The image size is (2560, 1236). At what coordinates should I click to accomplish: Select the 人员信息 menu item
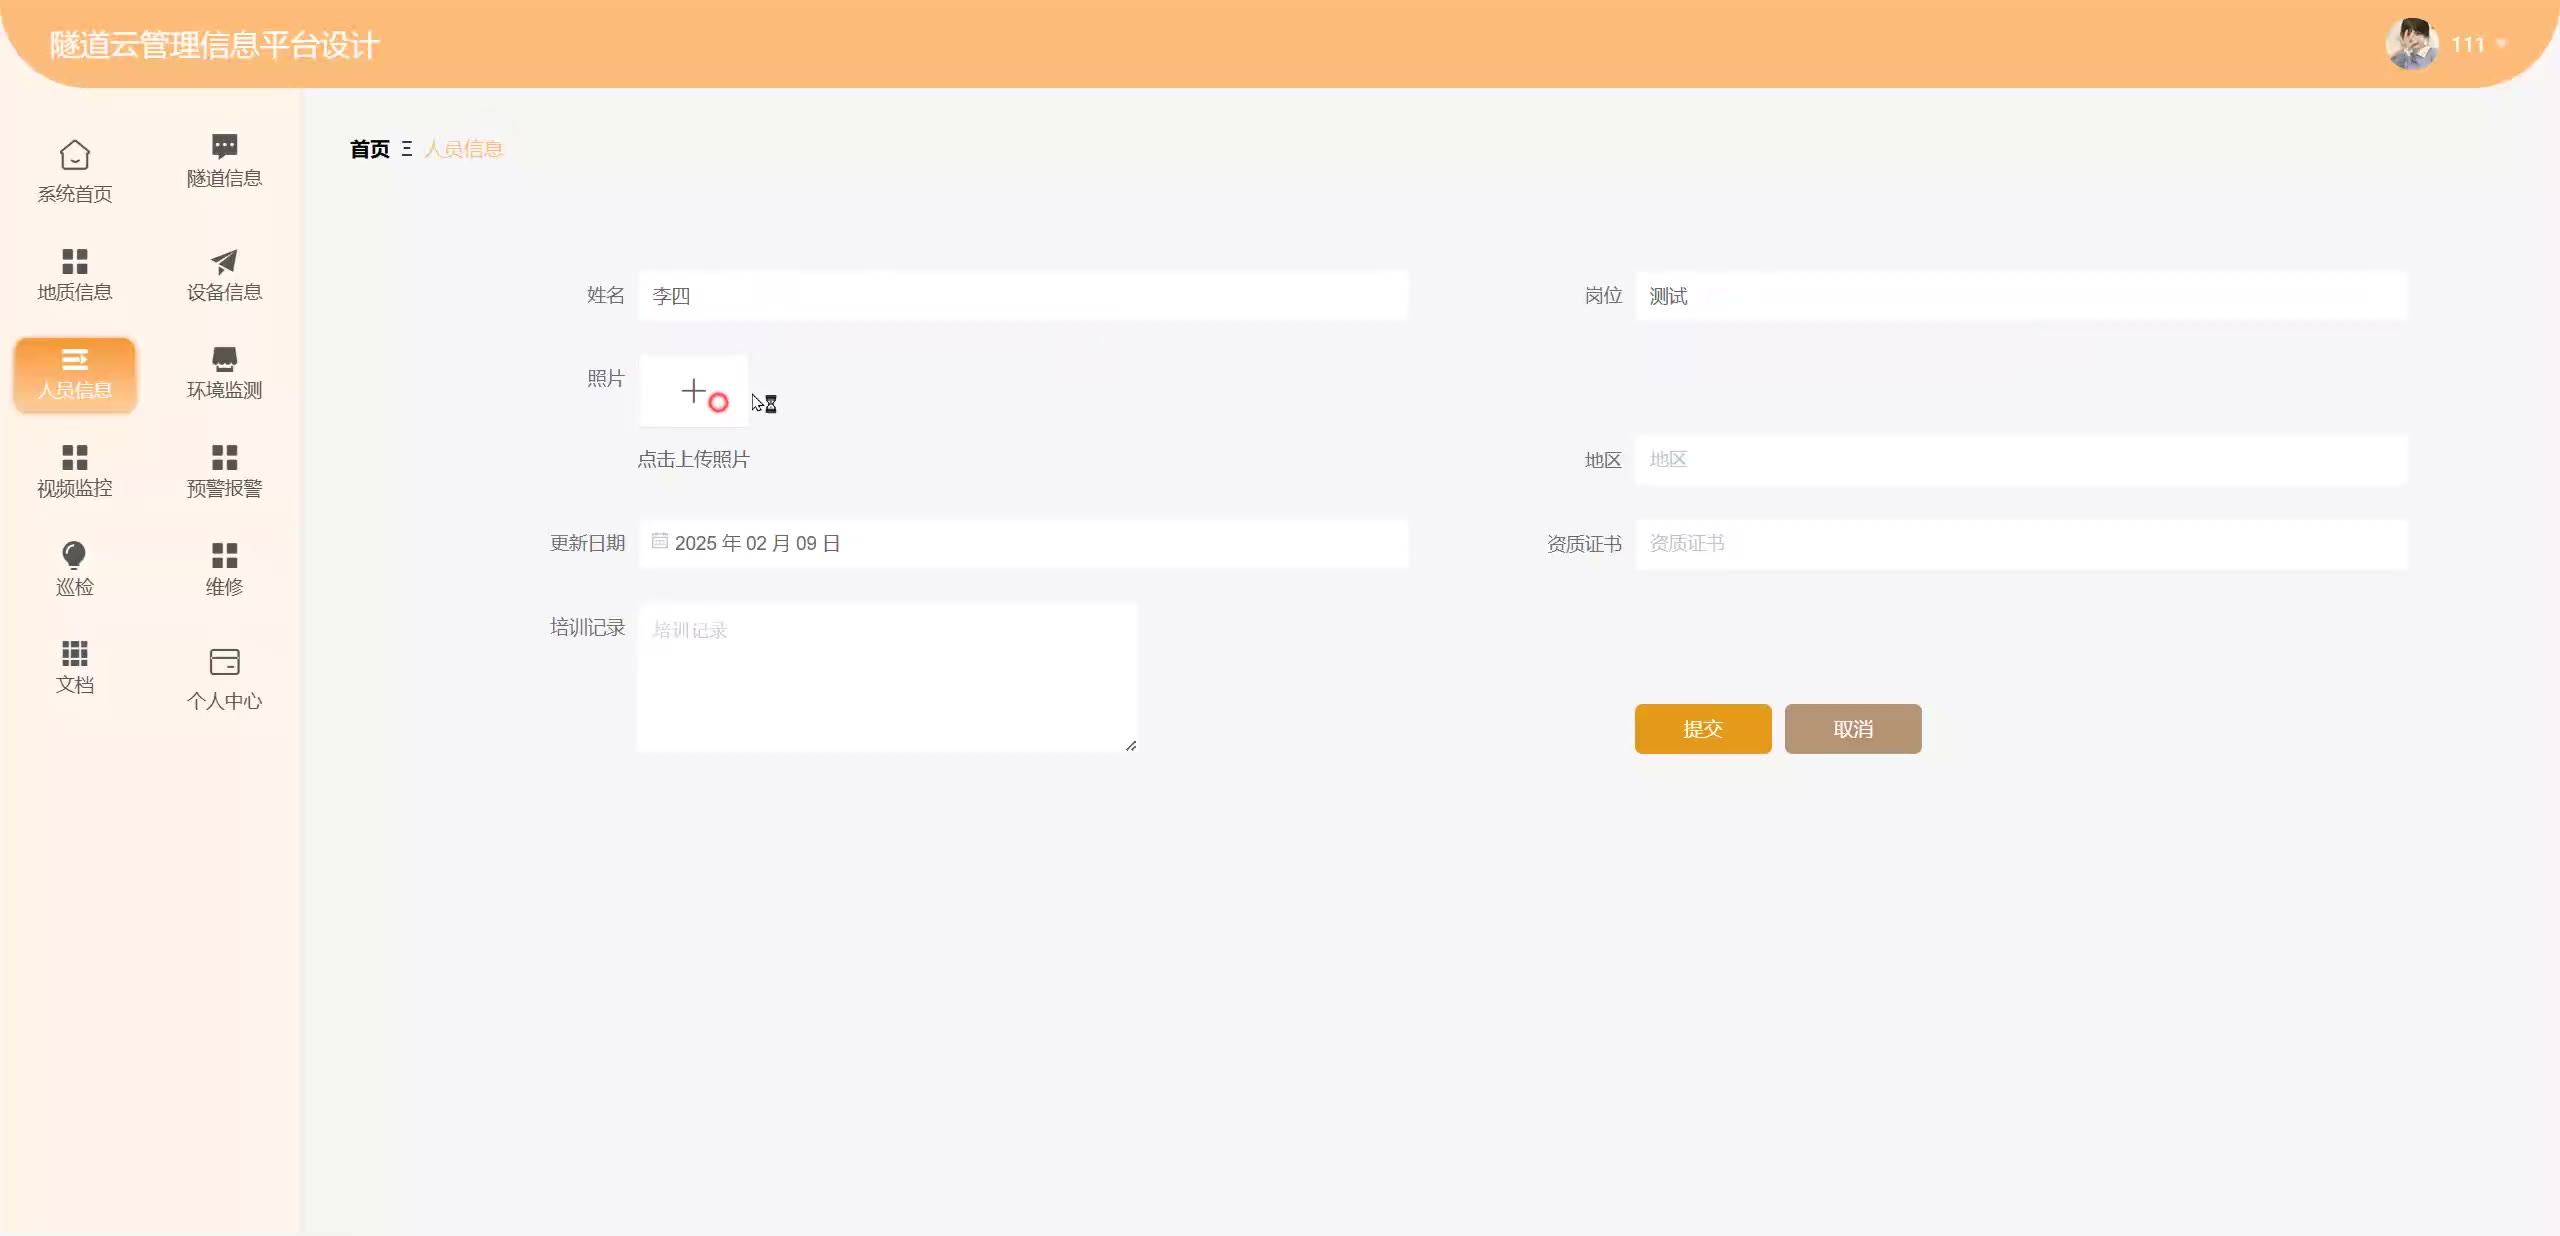[x=75, y=375]
